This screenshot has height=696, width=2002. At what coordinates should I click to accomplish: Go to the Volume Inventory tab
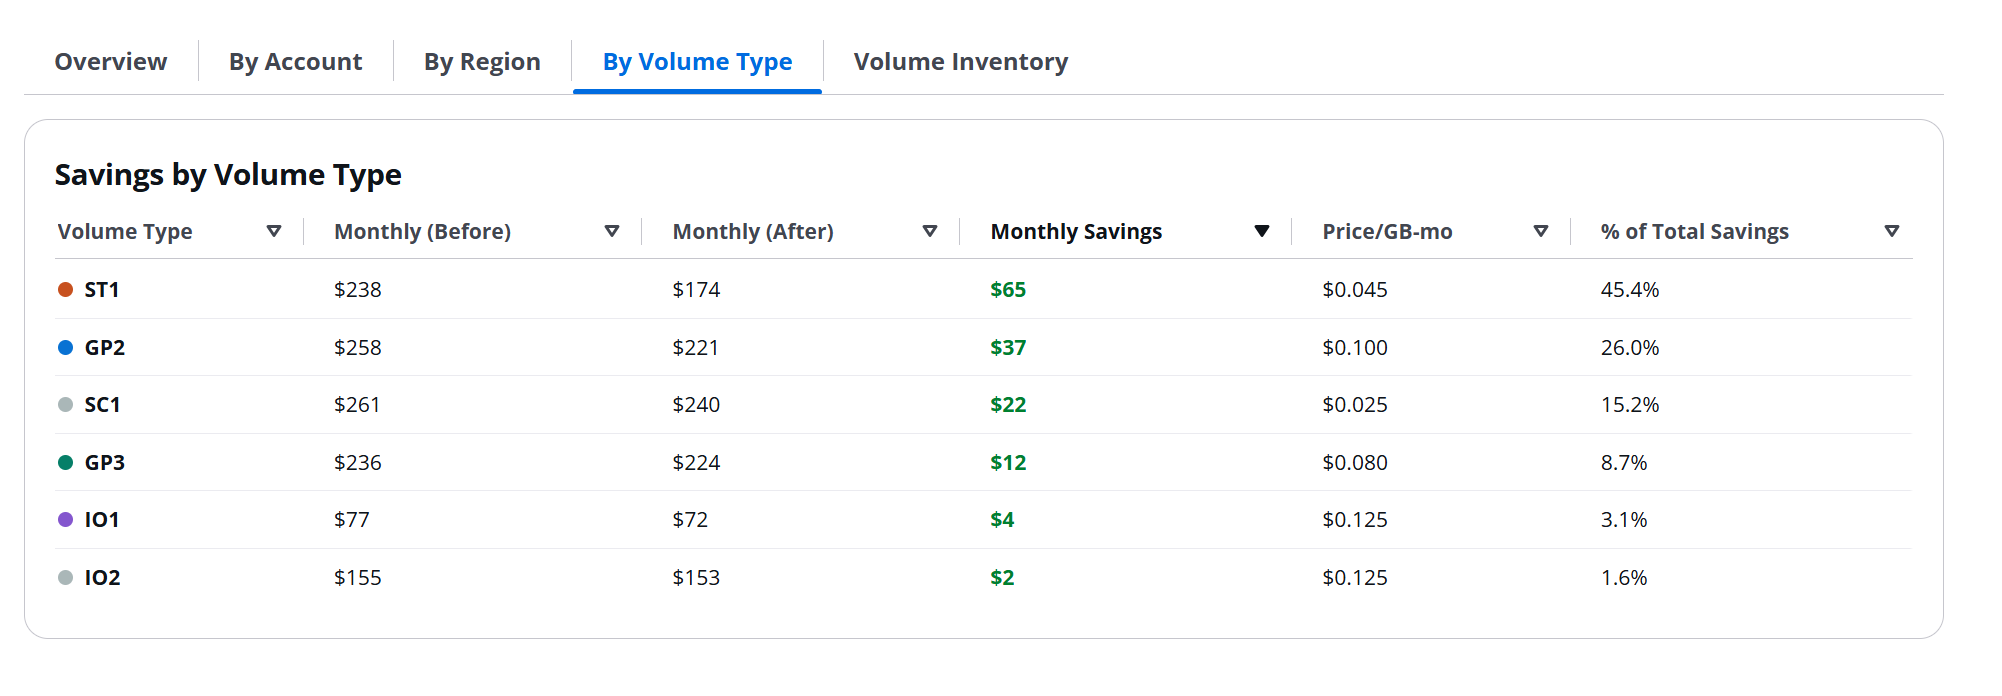coord(961,62)
